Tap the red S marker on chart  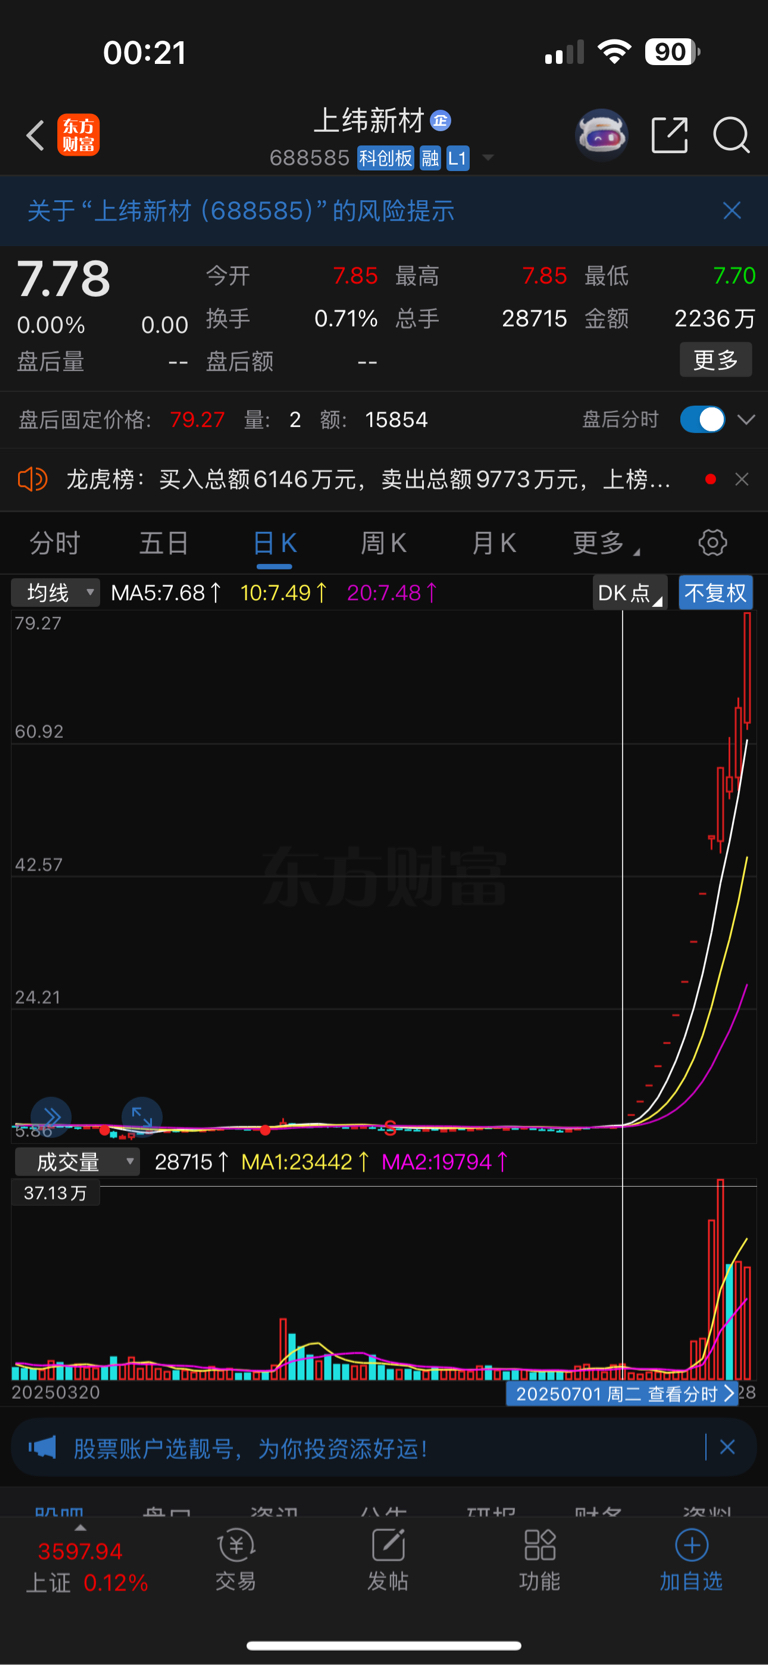(x=390, y=1128)
